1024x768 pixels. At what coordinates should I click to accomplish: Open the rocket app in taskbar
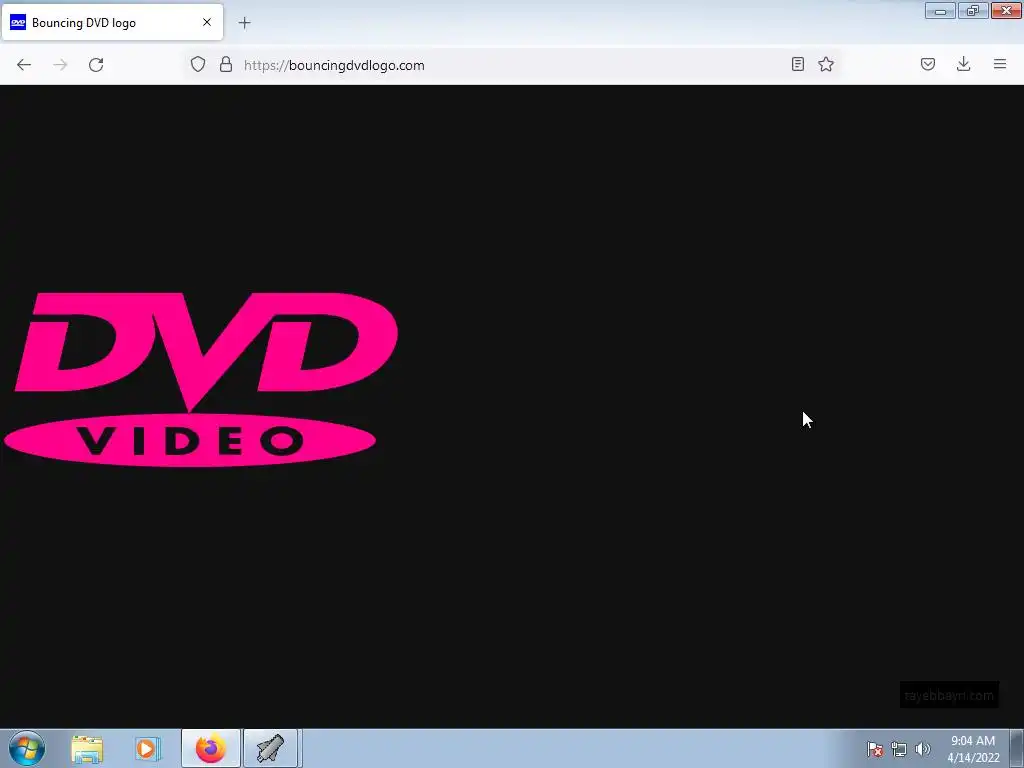click(x=270, y=748)
